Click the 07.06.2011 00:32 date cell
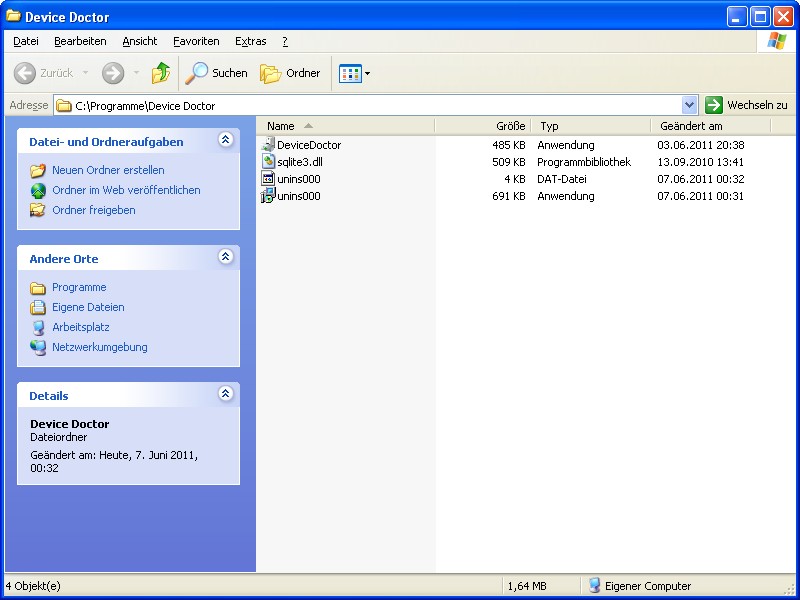800x600 pixels. (701, 179)
